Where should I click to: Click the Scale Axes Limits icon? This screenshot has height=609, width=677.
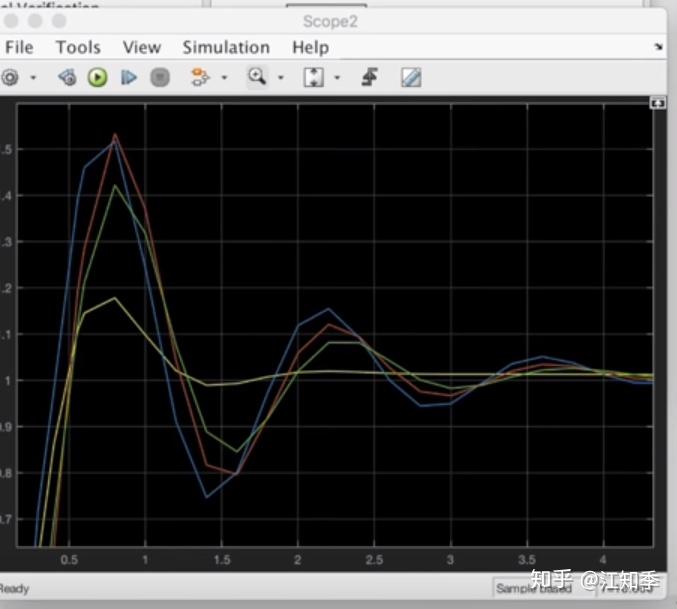click(x=313, y=78)
